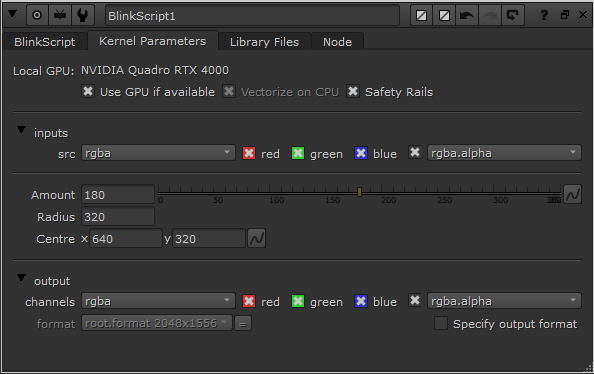Toggle output alpha channel checkbox
594x374 pixels.
point(415,300)
